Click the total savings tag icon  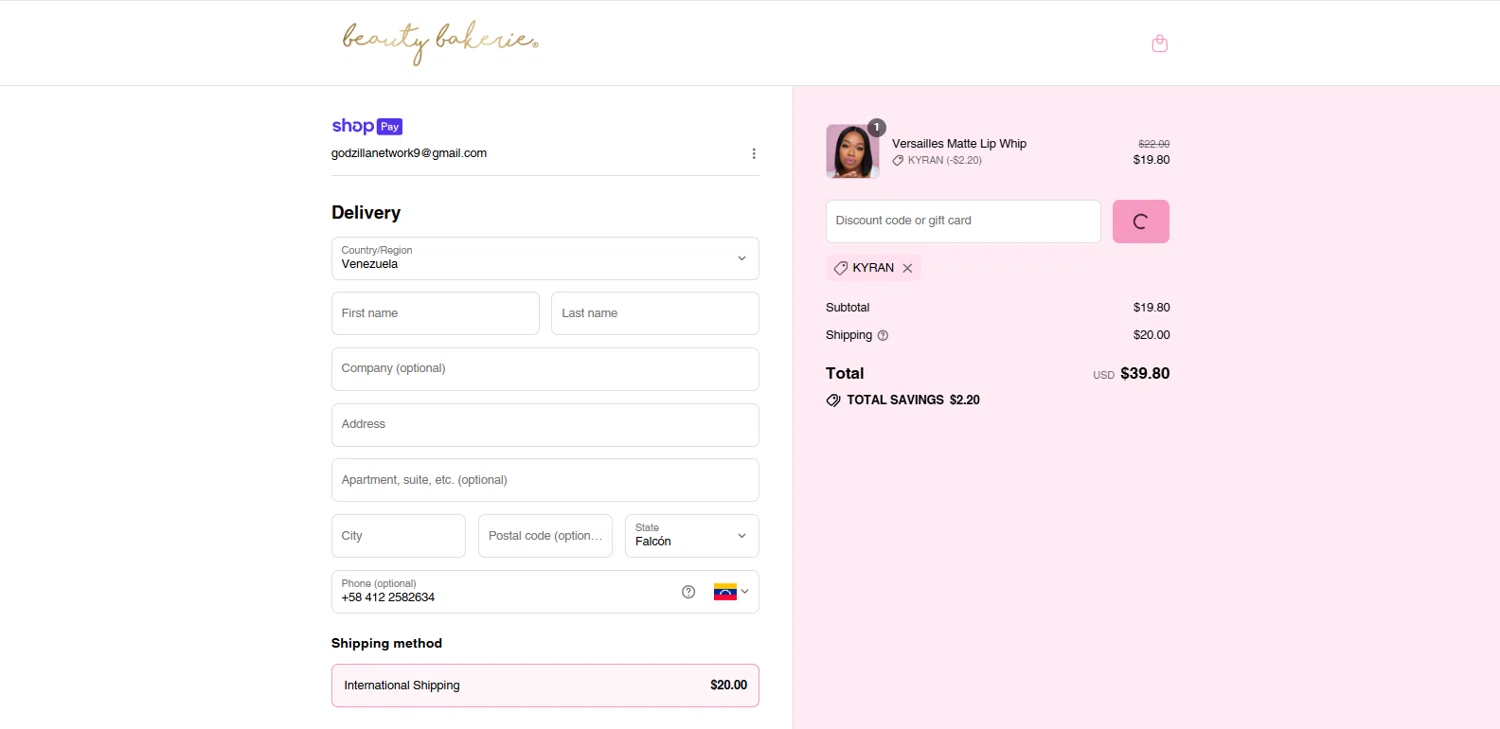click(833, 400)
